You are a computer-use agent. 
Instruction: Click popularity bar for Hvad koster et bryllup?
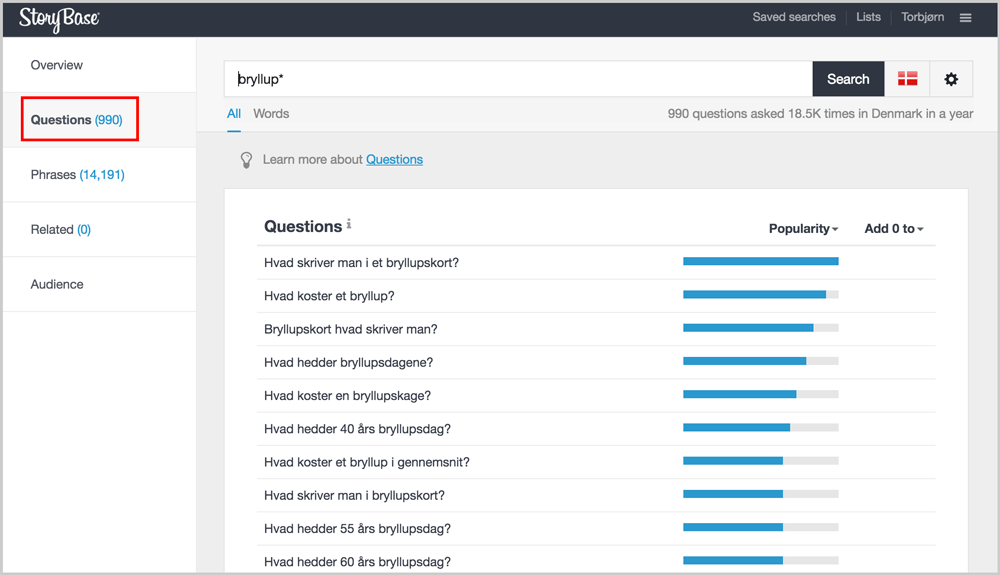click(x=760, y=295)
